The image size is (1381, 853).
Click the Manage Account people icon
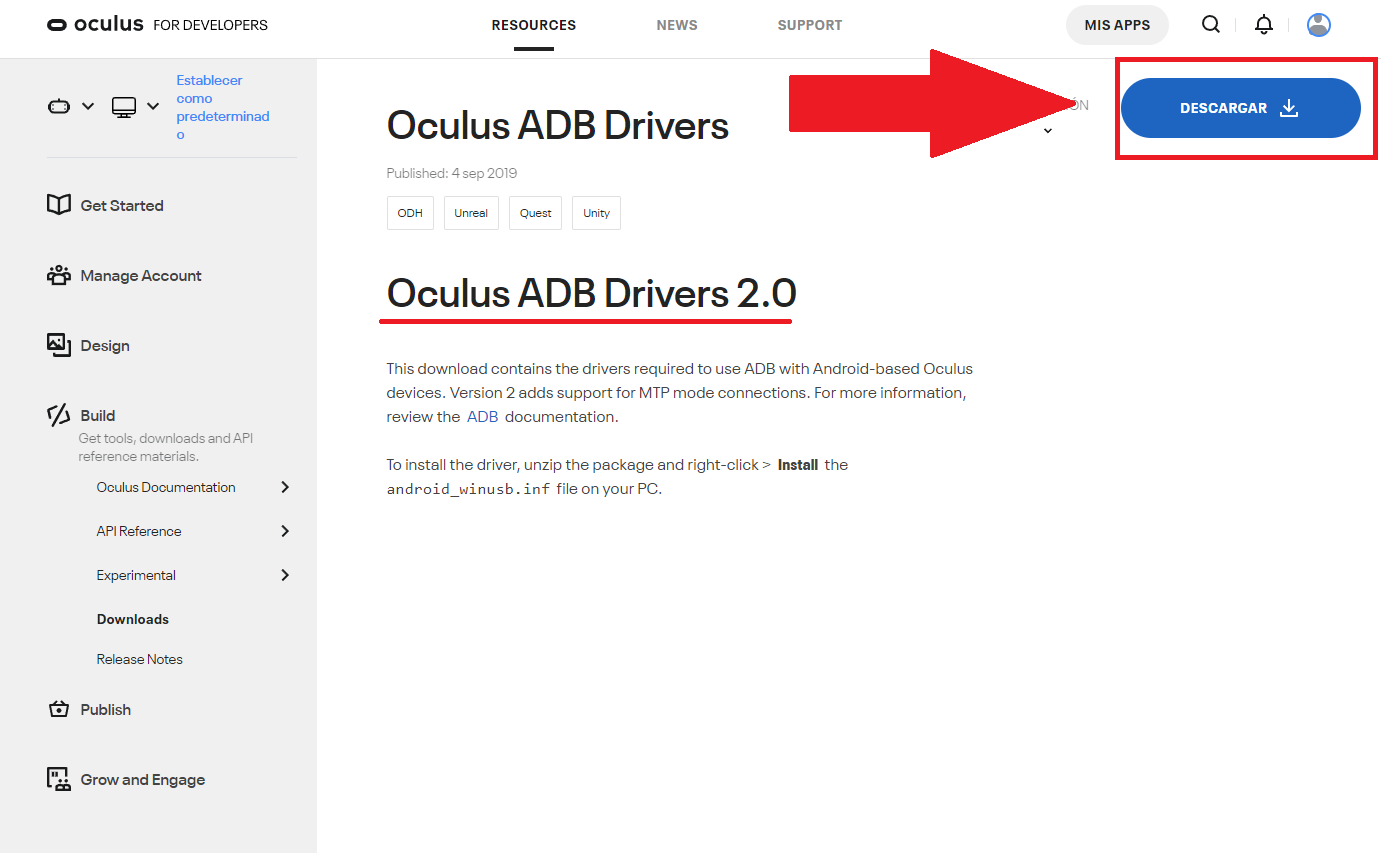59,275
